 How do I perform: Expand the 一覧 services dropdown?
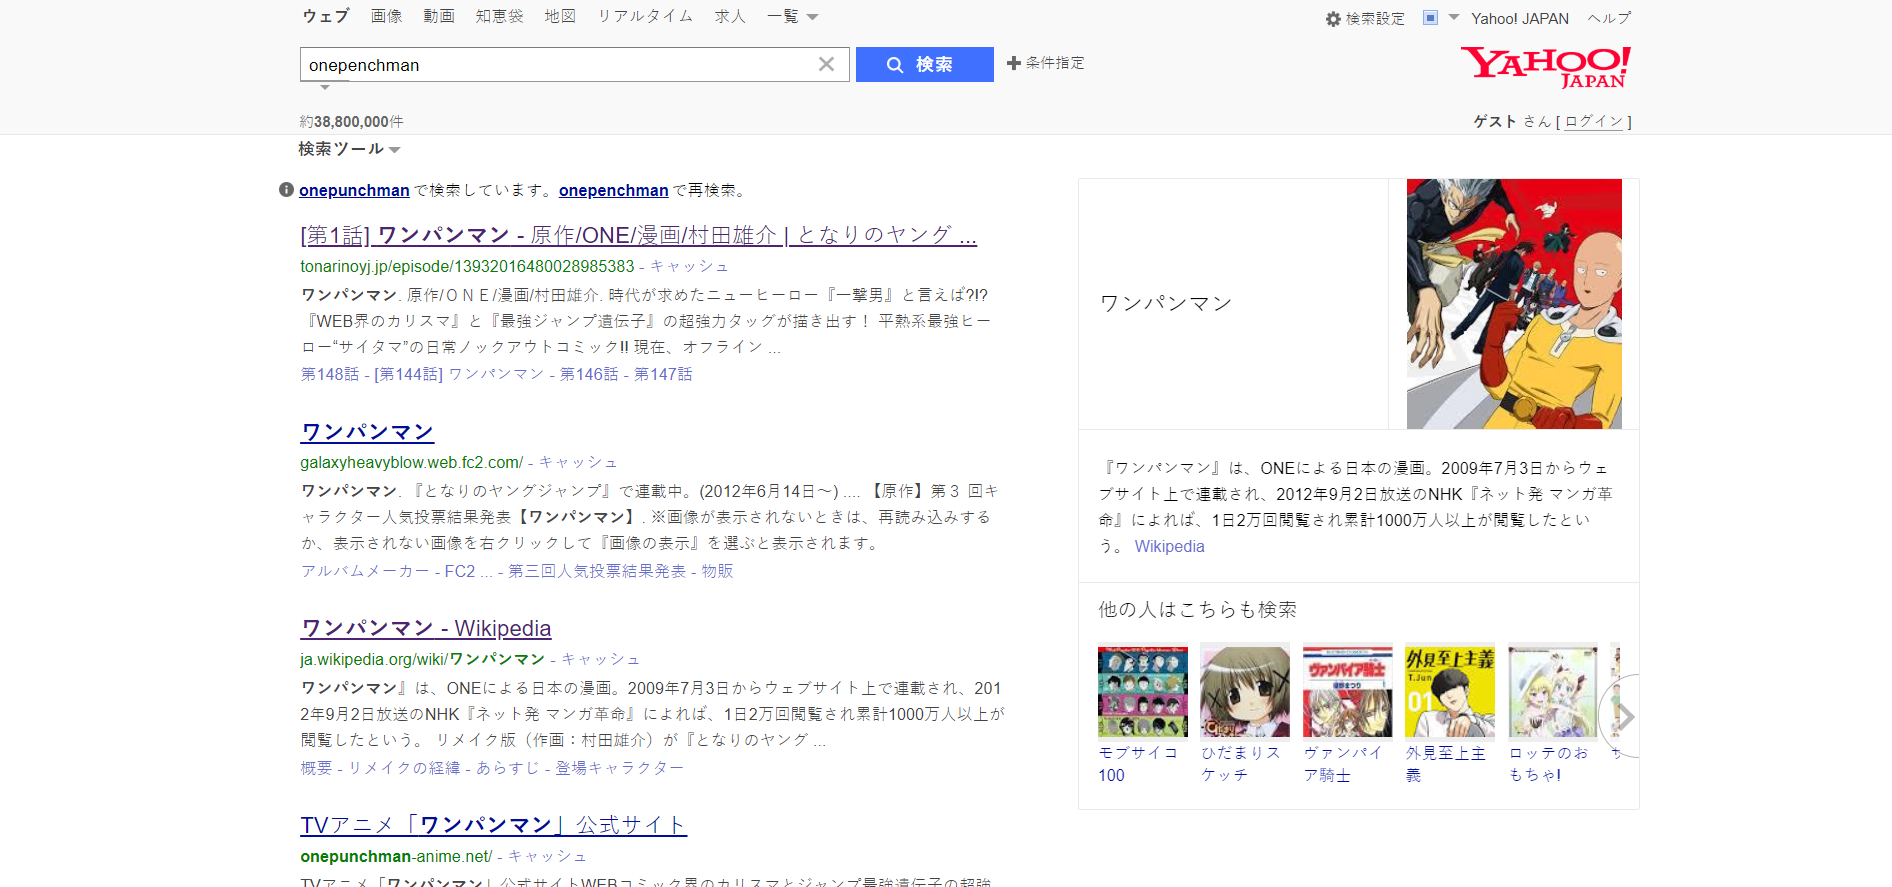pos(793,17)
